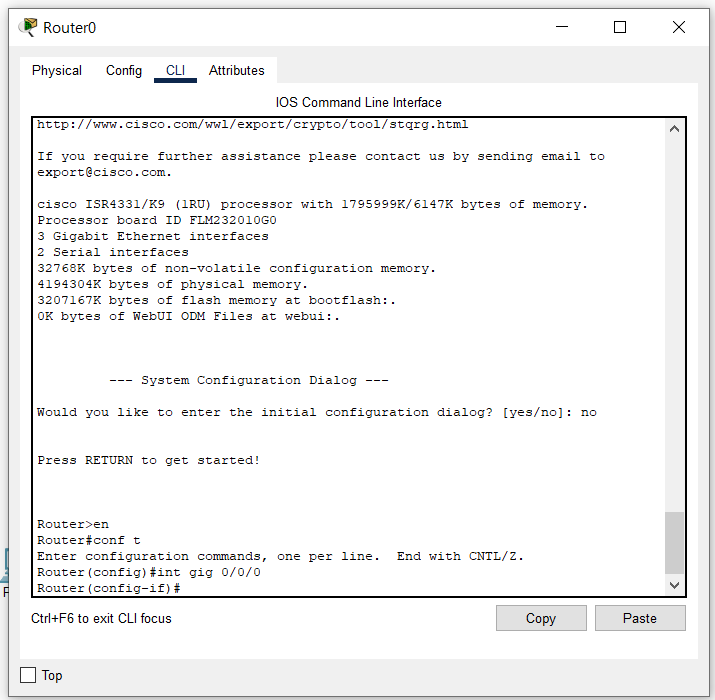This screenshot has width=715, height=700.
Task: Click the 'IOS Command Line Interface' label
Action: pyautogui.click(x=358, y=103)
